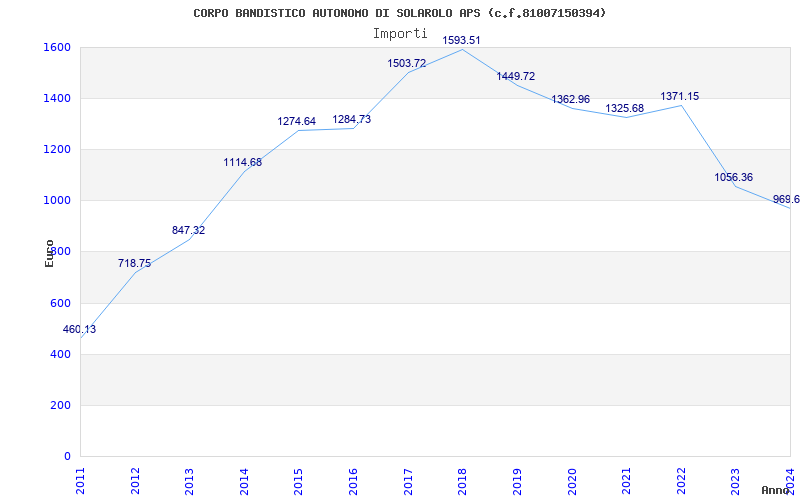Click the Anno x-axis label

coord(776,490)
